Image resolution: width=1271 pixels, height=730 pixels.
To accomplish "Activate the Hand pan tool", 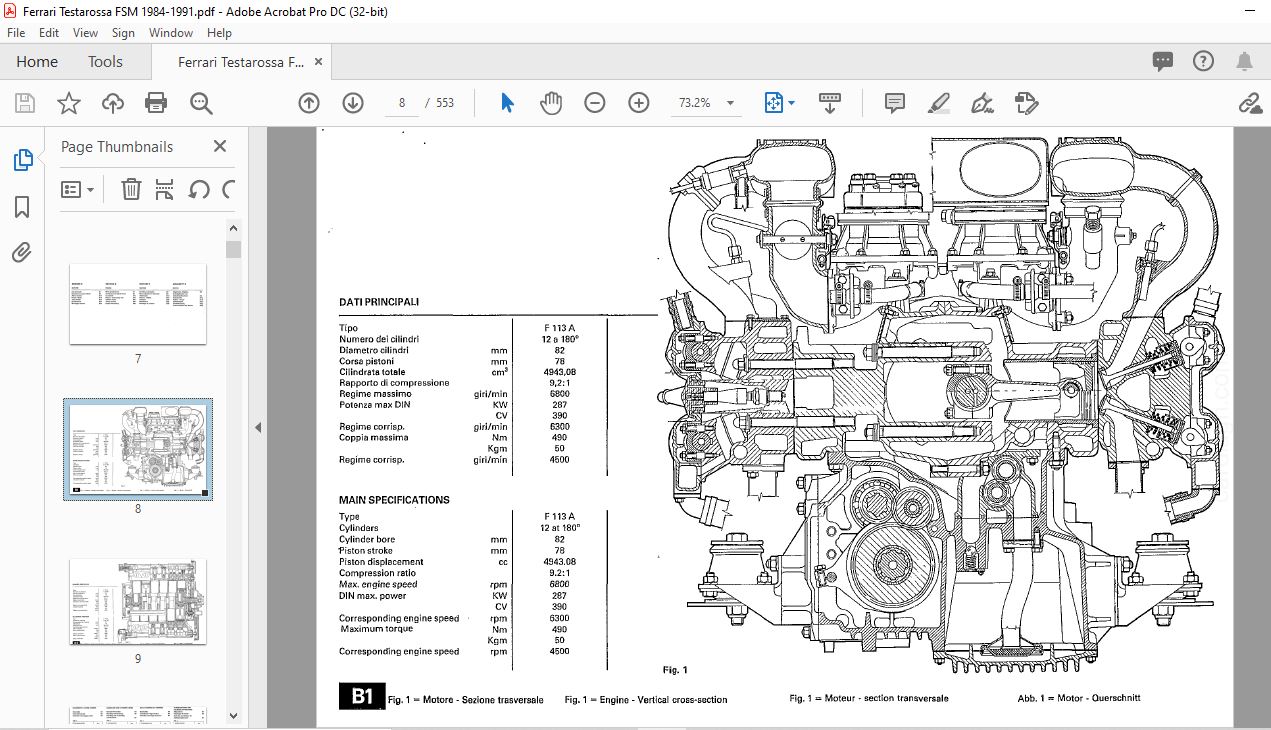I will point(551,103).
